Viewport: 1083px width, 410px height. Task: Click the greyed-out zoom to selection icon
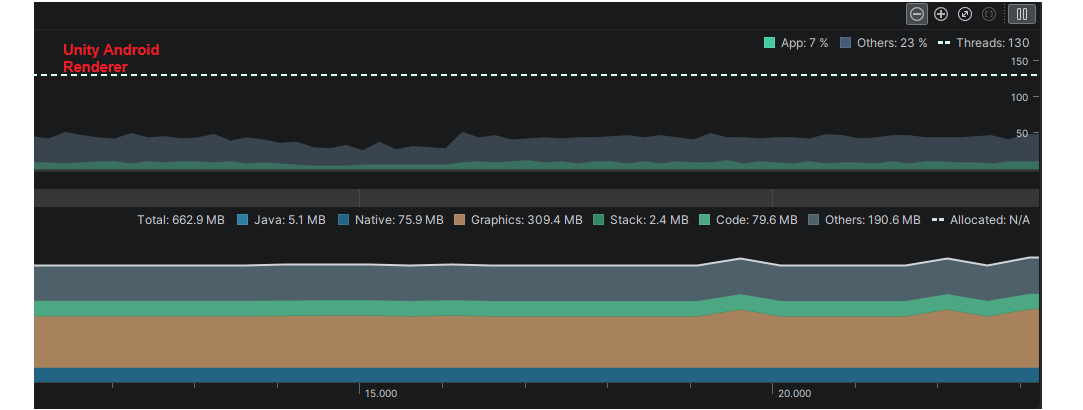point(990,14)
